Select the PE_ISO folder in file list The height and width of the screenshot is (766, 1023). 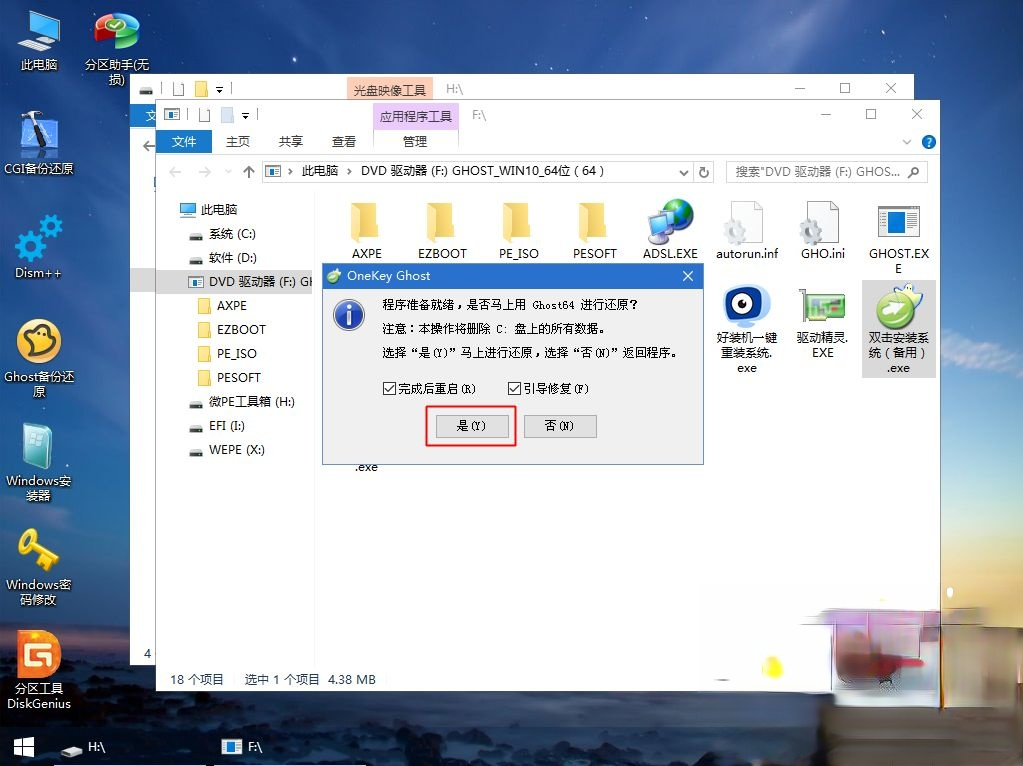point(518,230)
